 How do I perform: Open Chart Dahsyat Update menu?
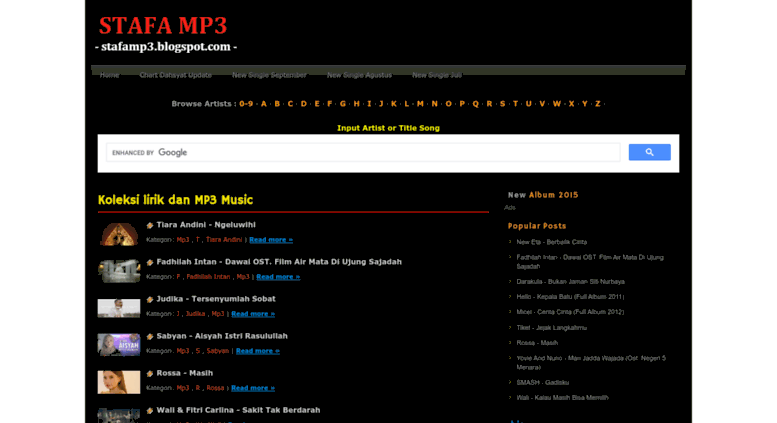[x=175, y=75]
